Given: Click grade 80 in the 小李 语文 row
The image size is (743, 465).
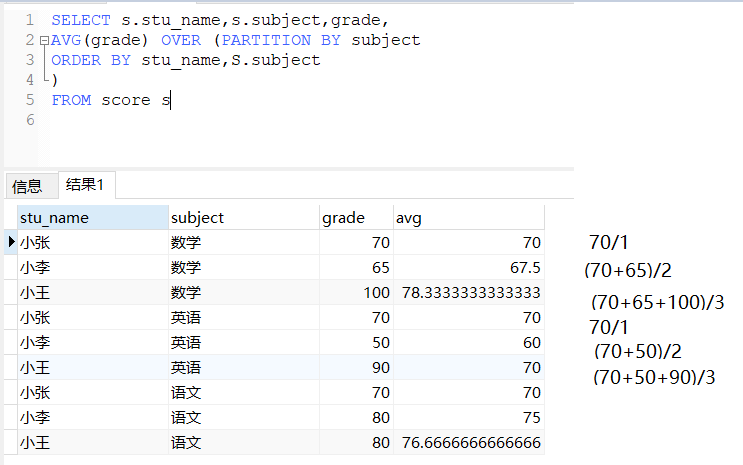Looking at the screenshot, I should (x=356, y=417).
